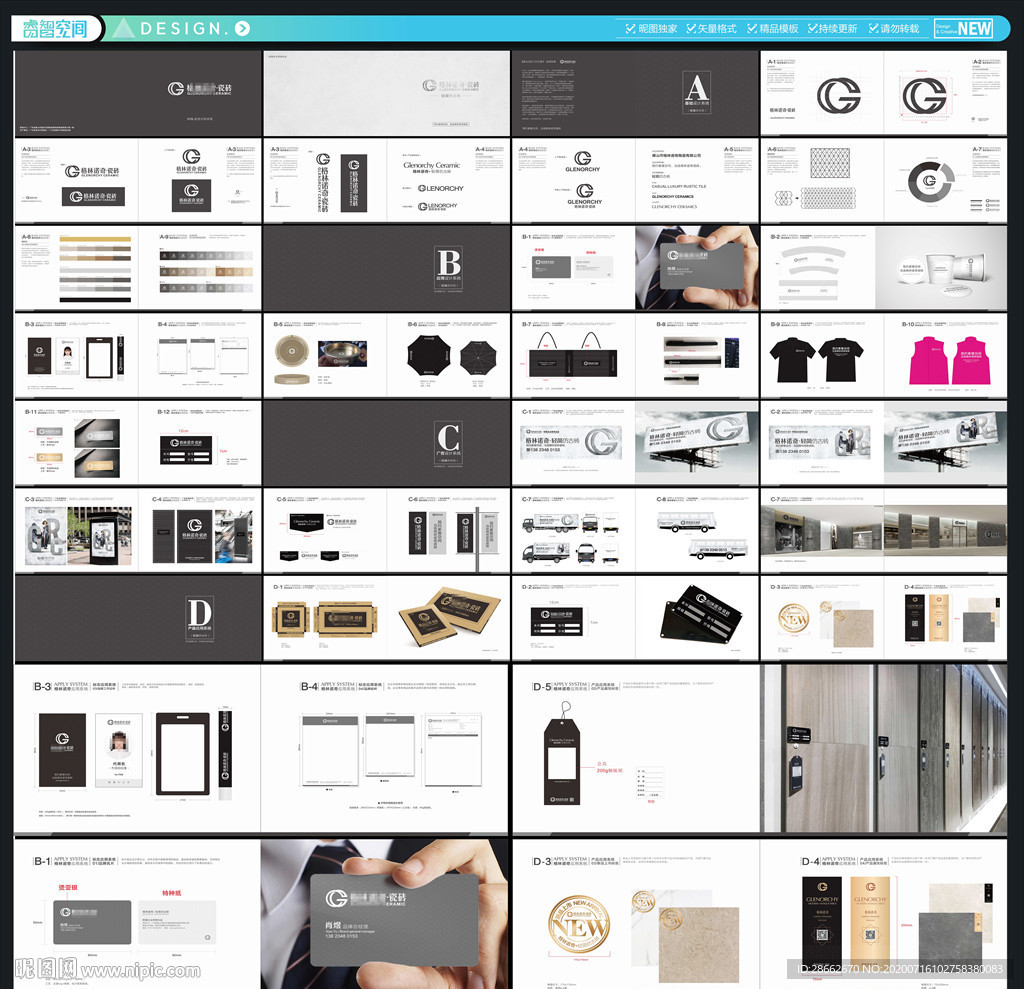The width and height of the screenshot is (1024, 989).
Task: Toggle the 请勿转载 checkbox
Action: point(874,29)
